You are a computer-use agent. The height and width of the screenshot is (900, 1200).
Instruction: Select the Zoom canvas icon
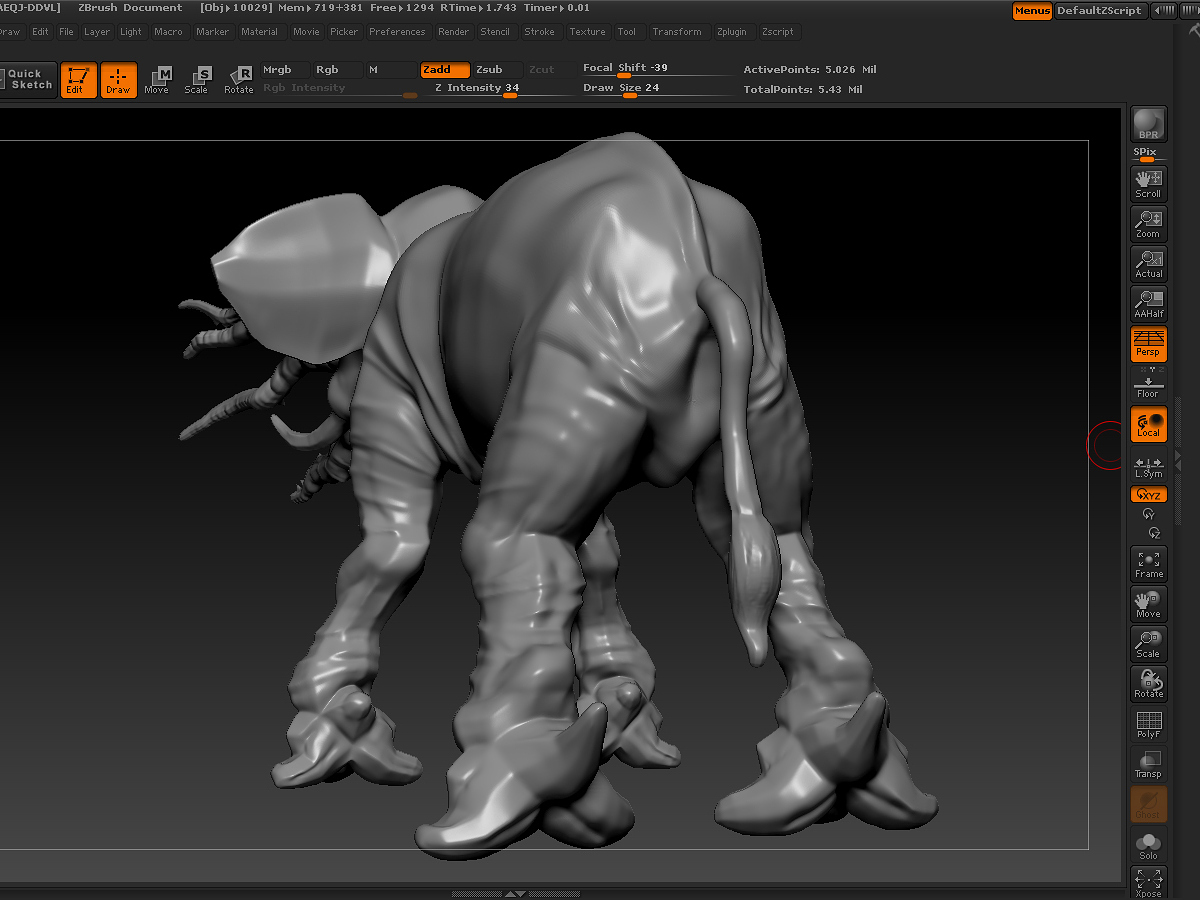(x=1149, y=224)
